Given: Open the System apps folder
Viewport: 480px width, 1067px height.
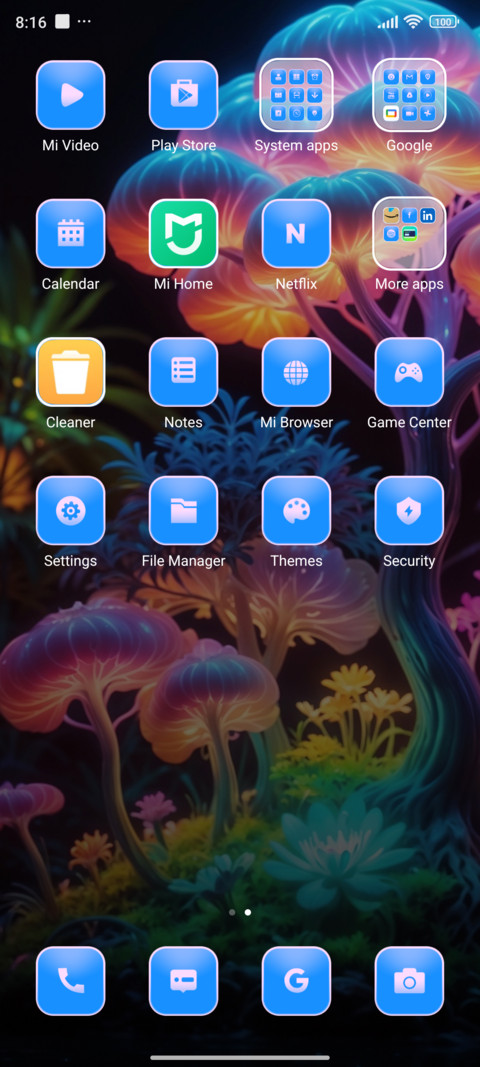Looking at the screenshot, I should click(x=296, y=95).
